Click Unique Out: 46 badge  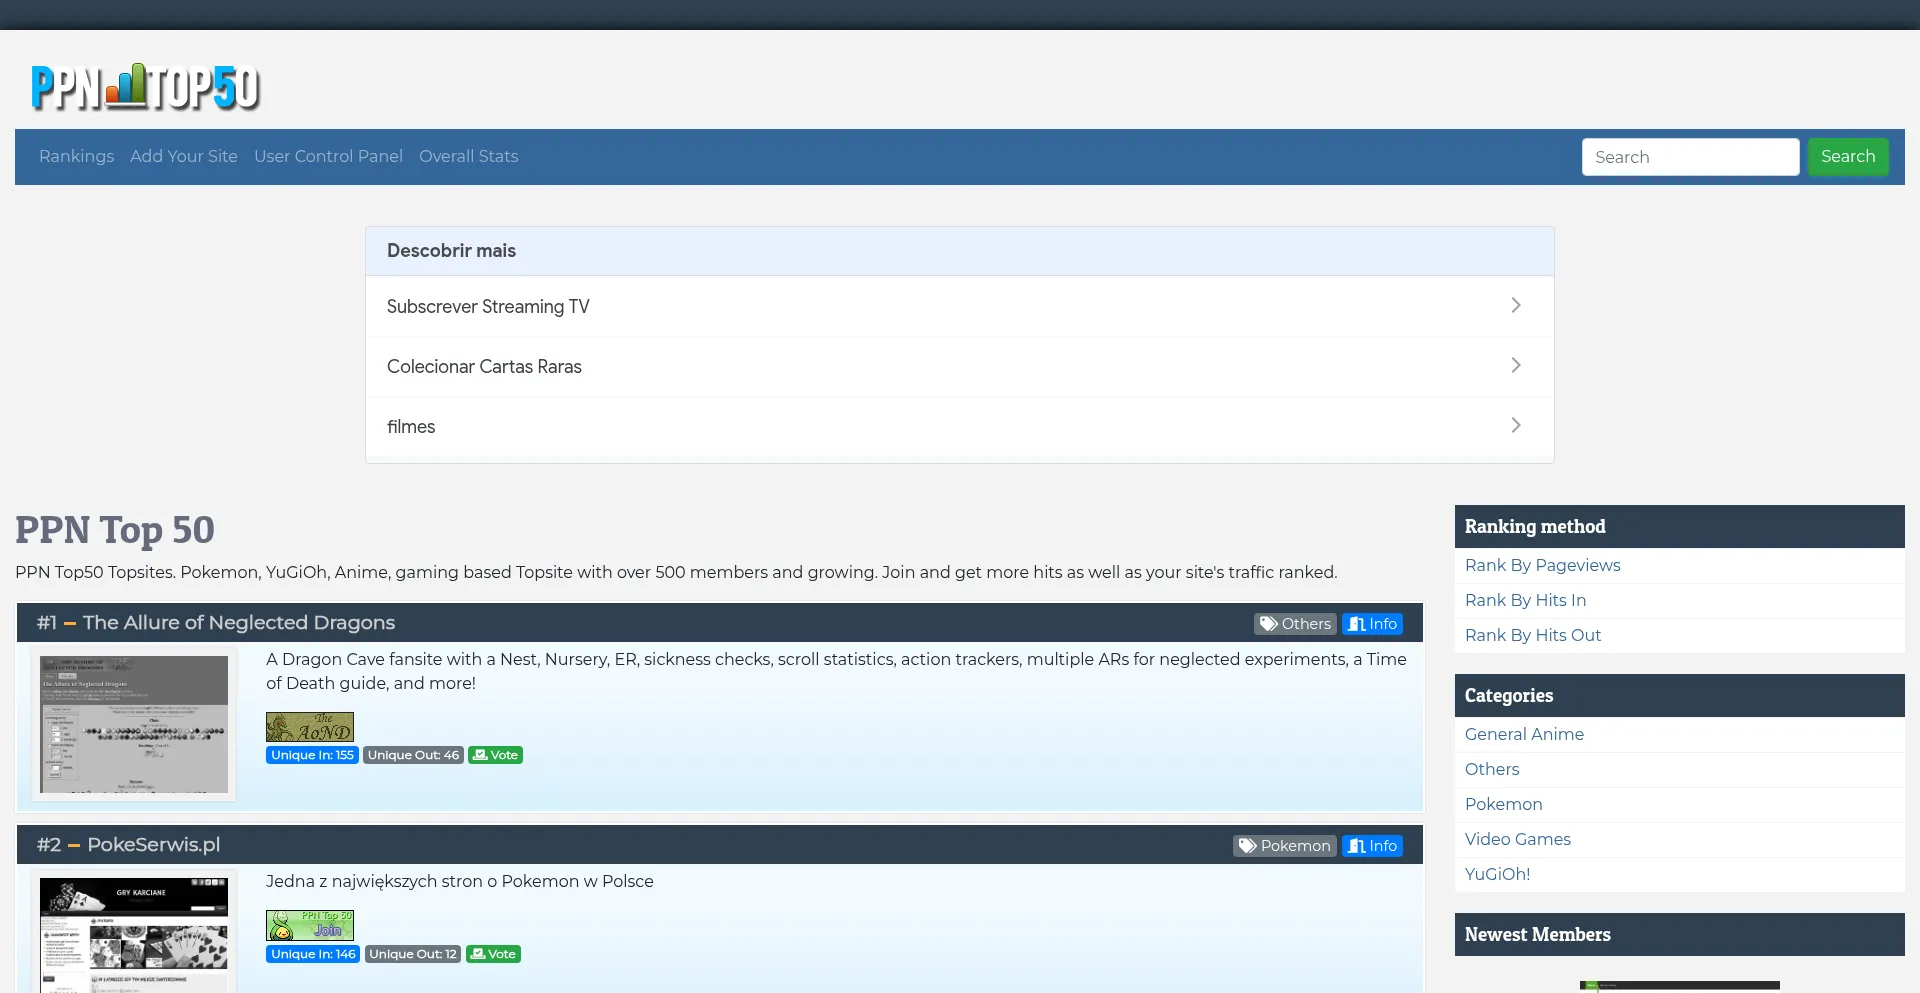pos(413,755)
